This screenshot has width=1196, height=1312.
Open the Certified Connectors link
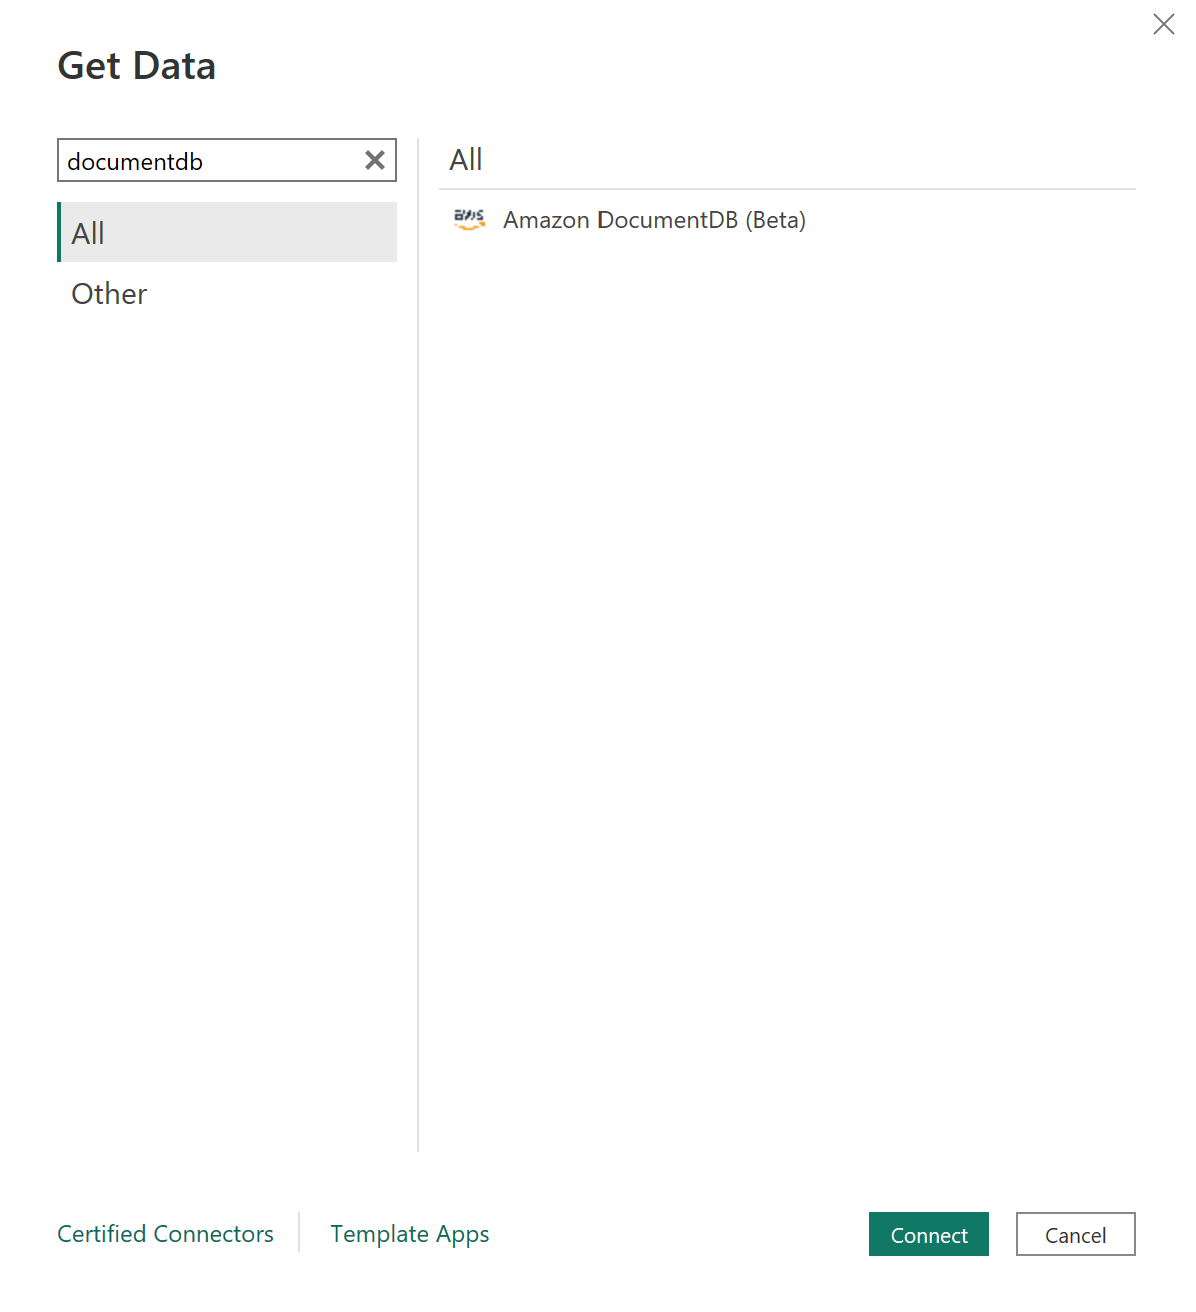point(165,1234)
